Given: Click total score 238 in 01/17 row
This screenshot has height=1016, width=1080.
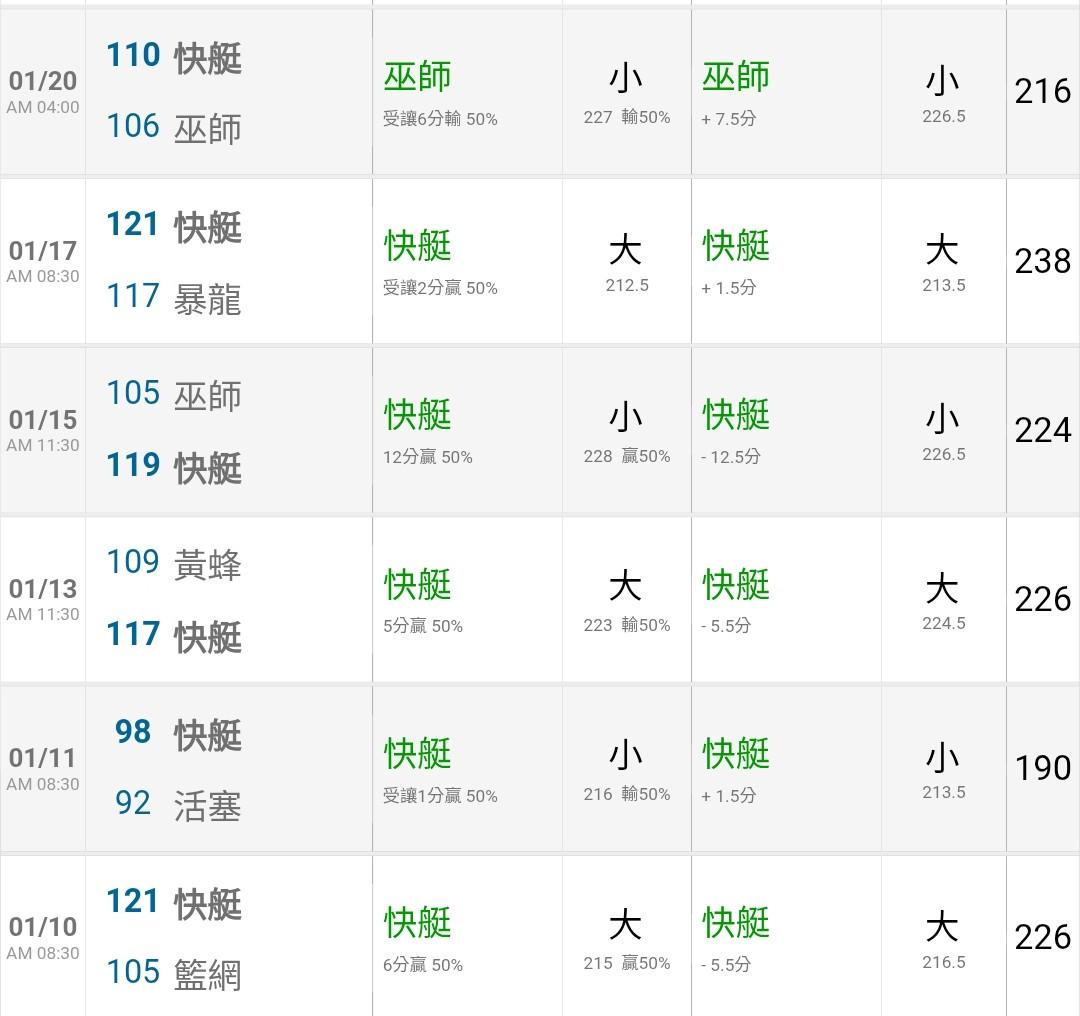Looking at the screenshot, I should tap(1042, 261).
